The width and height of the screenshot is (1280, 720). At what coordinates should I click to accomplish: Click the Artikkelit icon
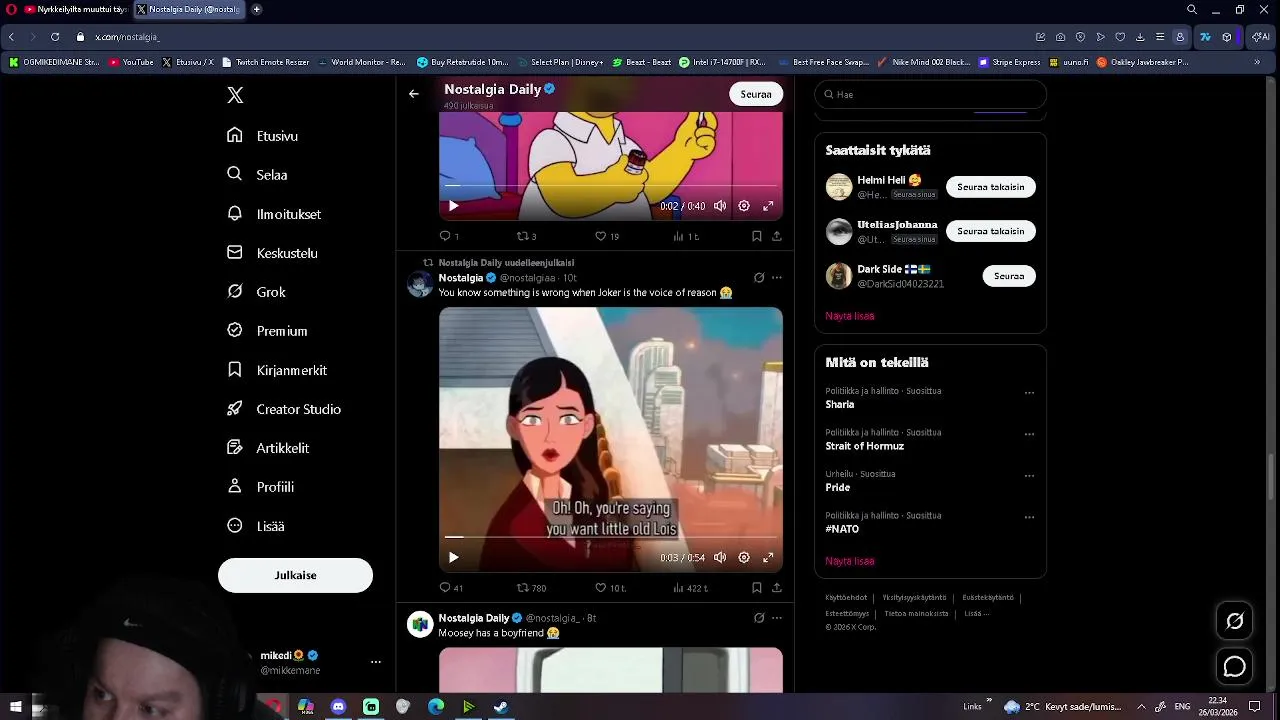tap(235, 447)
